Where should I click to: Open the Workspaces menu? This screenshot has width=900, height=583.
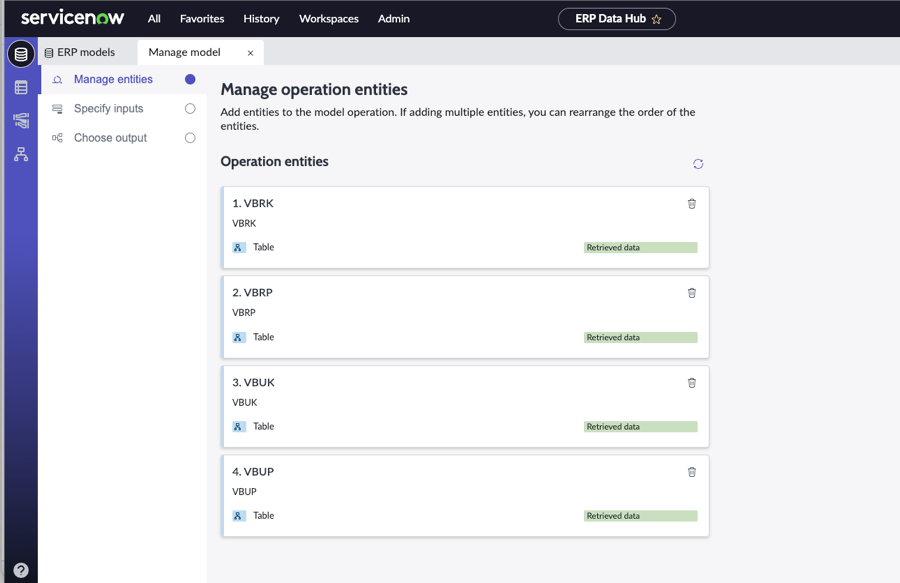(x=329, y=19)
